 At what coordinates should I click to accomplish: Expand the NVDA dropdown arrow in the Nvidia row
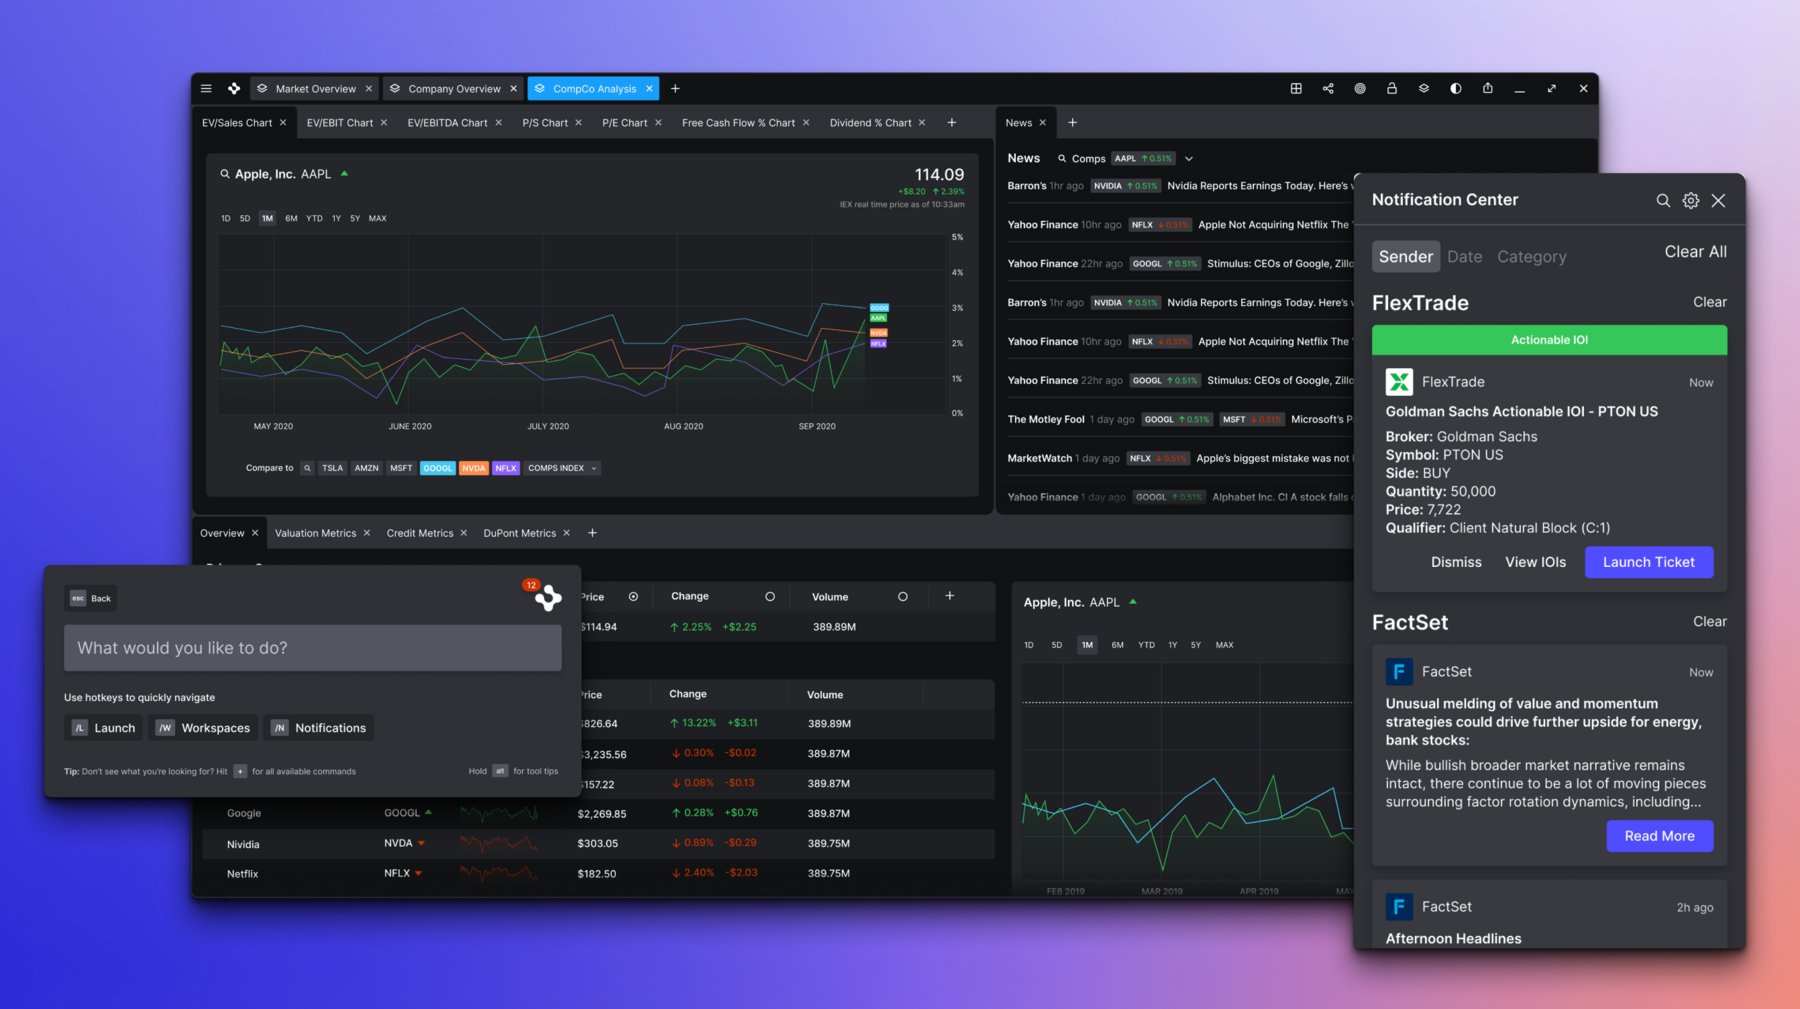coord(419,844)
